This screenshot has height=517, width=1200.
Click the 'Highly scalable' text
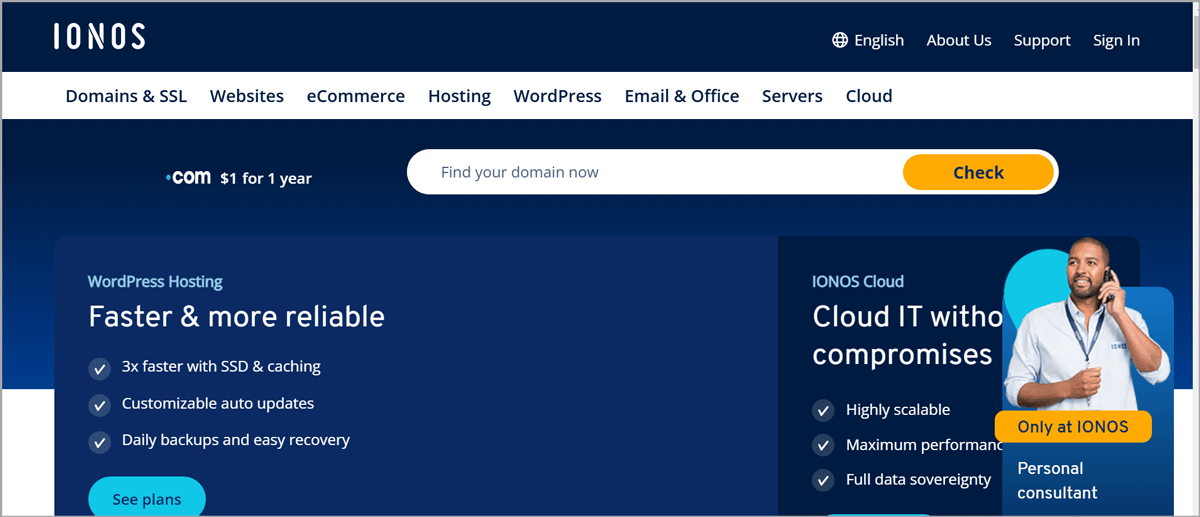point(898,410)
